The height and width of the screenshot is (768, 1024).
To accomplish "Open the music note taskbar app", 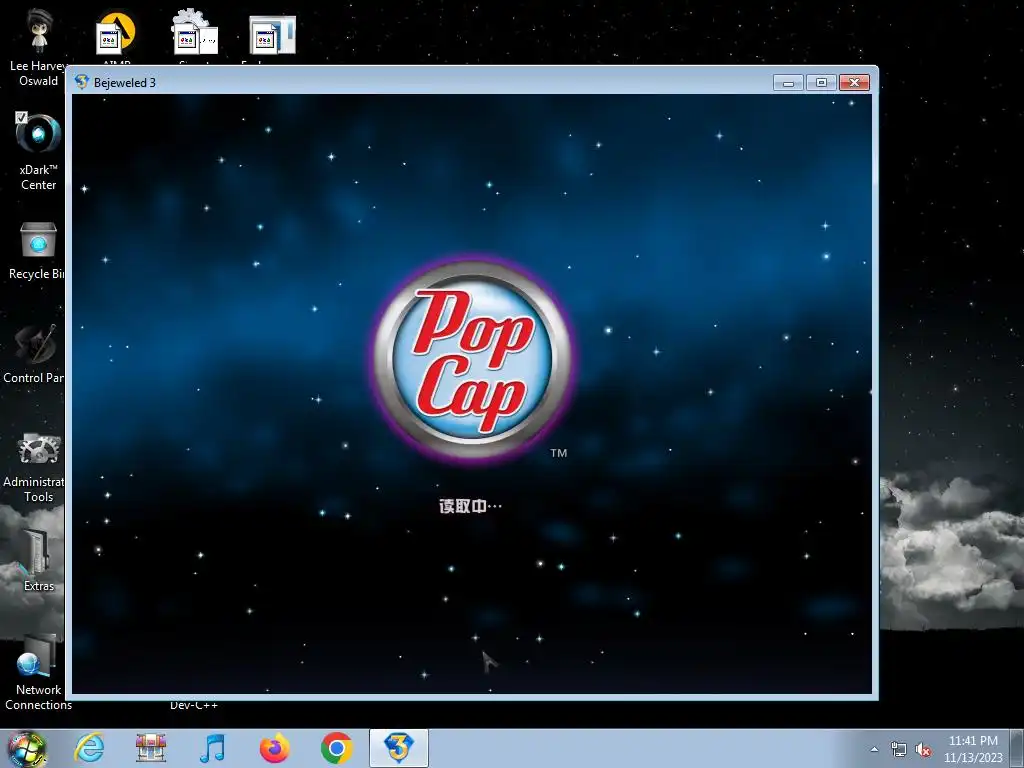I will (x=212, y=748).
